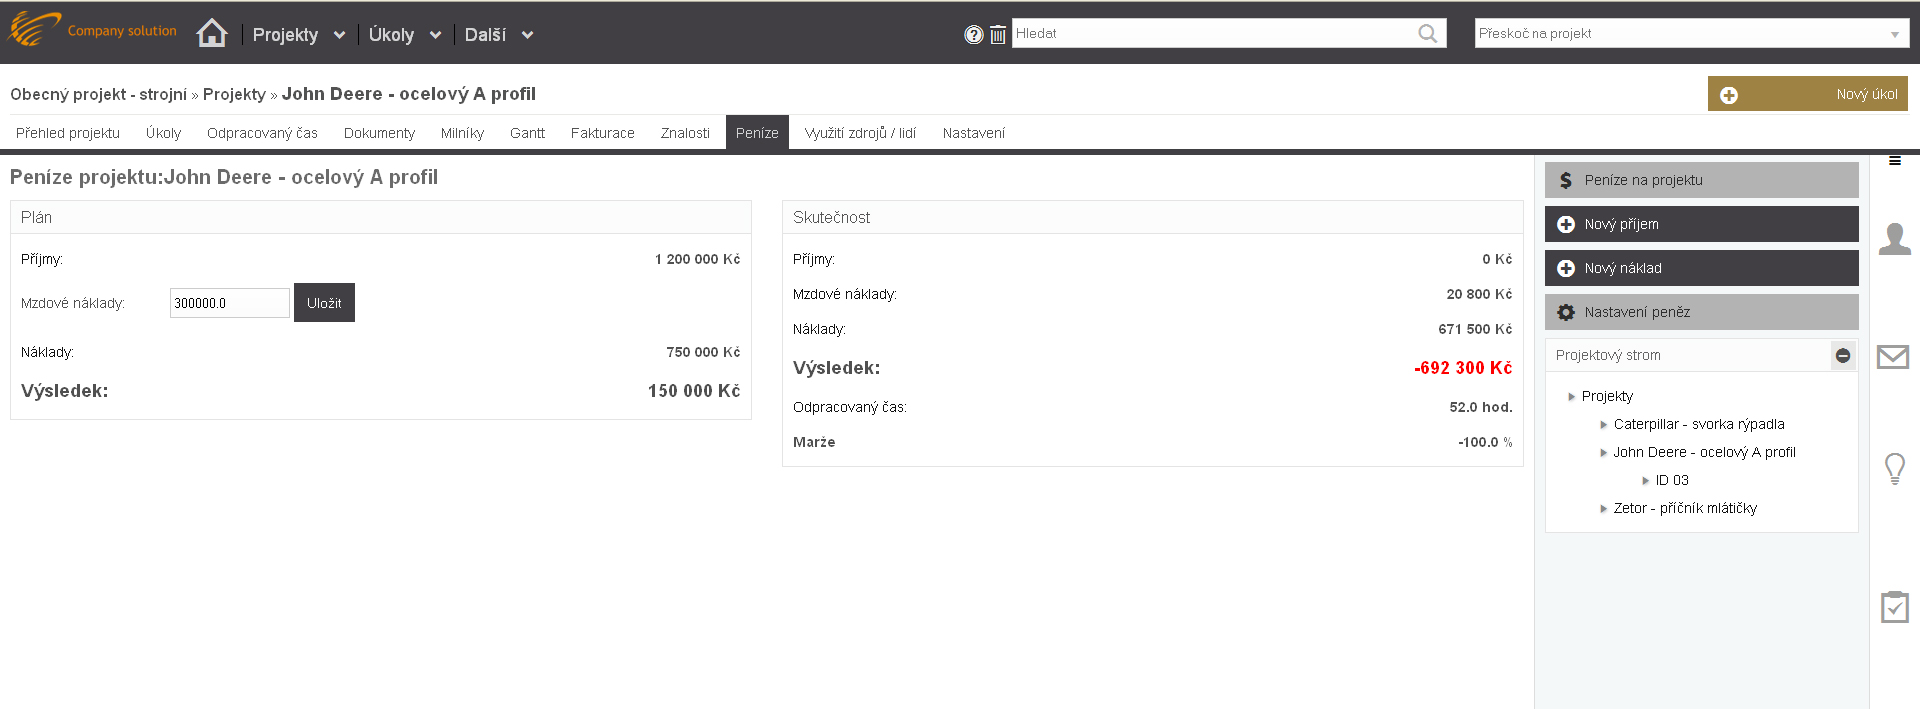Screen dimensions: 1920x709
Task: Open the Úkoly top menu
Action: tap(391, 35)
